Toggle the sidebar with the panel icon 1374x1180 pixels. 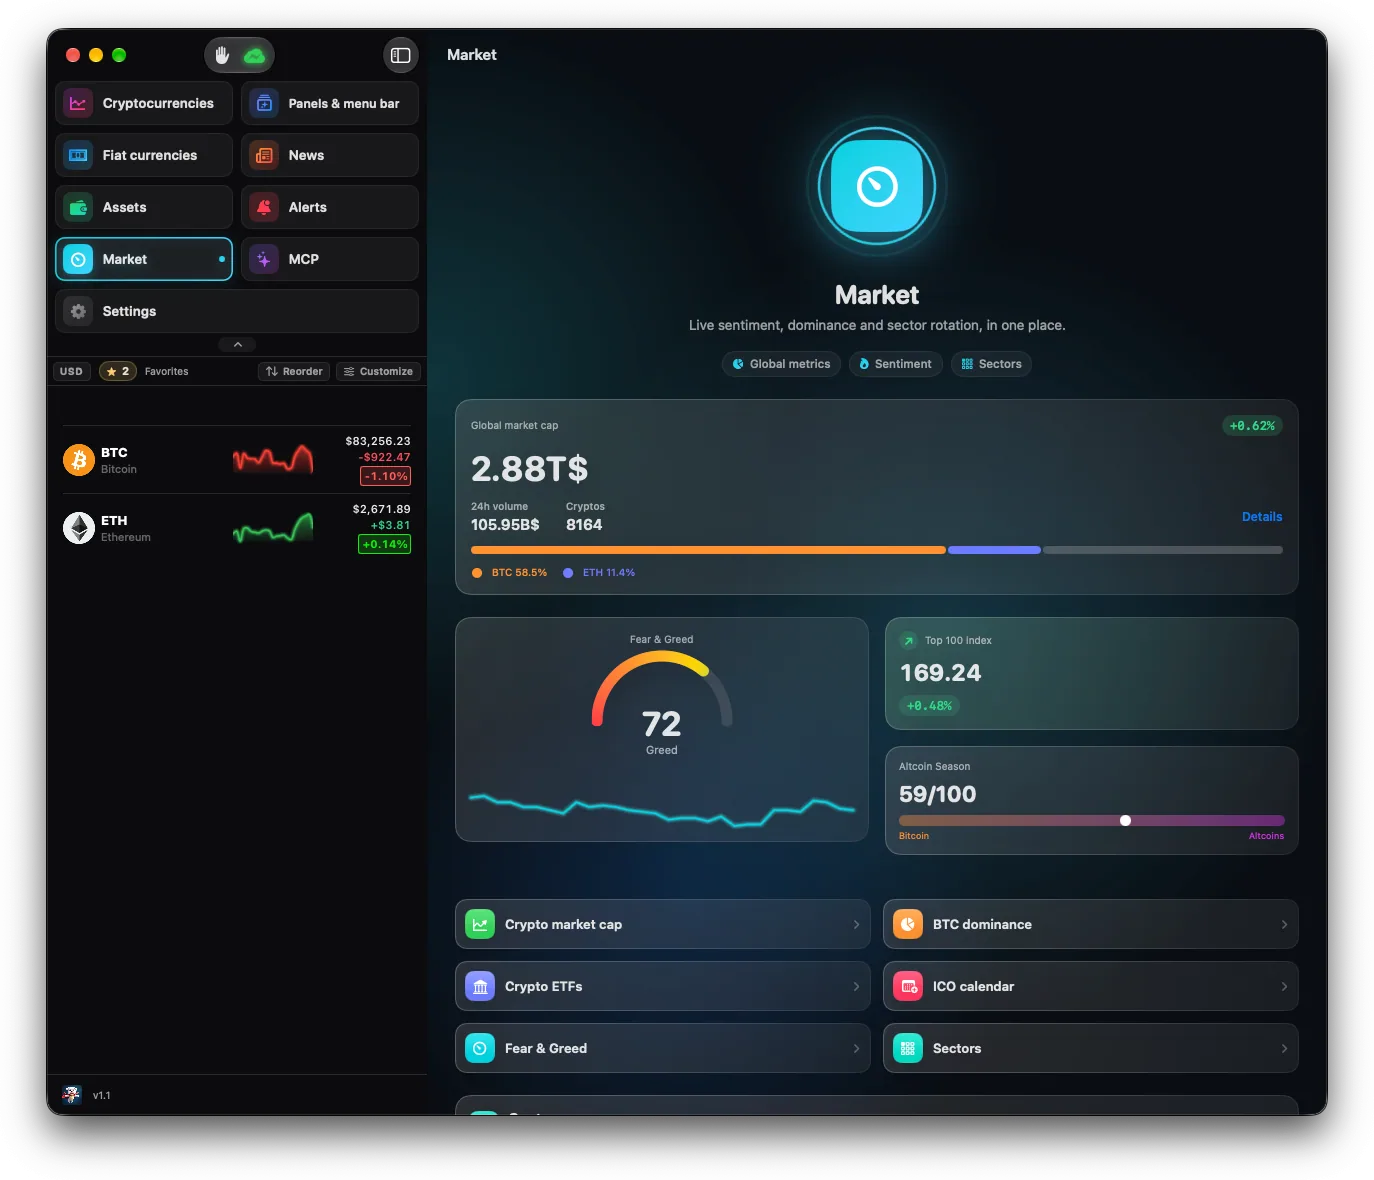(x=401, y=55)
